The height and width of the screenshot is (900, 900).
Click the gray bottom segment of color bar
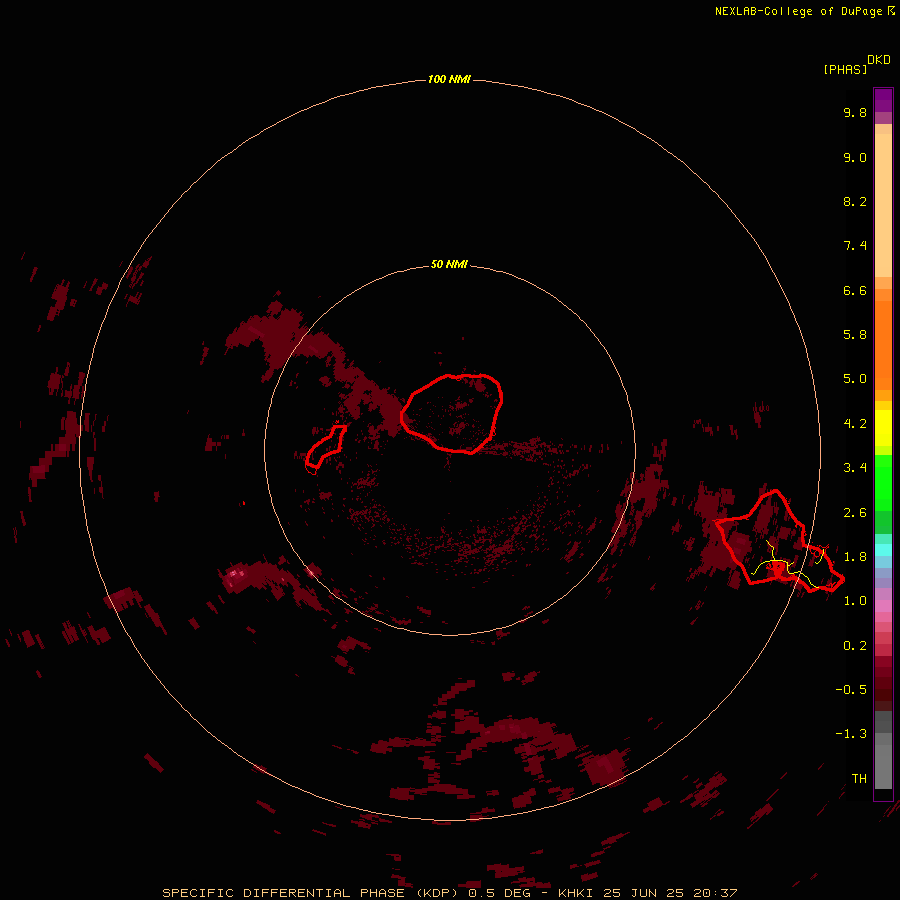click(883, 769)
